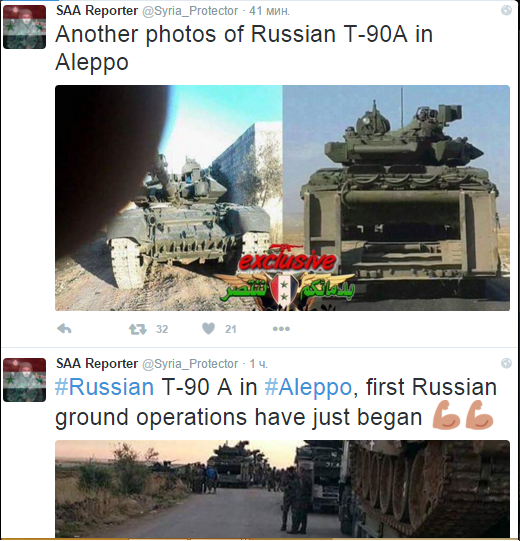Screen dimensions: 520x541
Task: Click the like count 21
Action: 230,329
